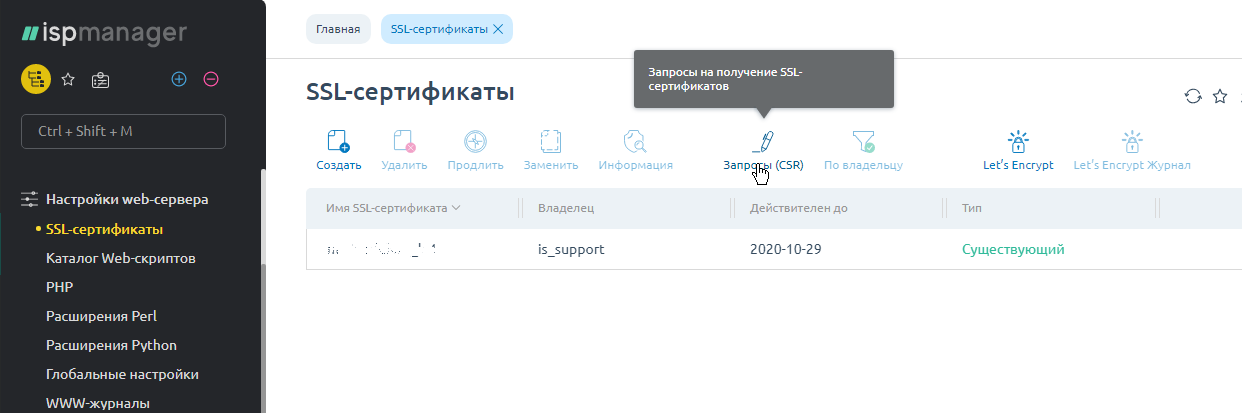Click the ispmanager logo
1242x413 pixels.
103,34
